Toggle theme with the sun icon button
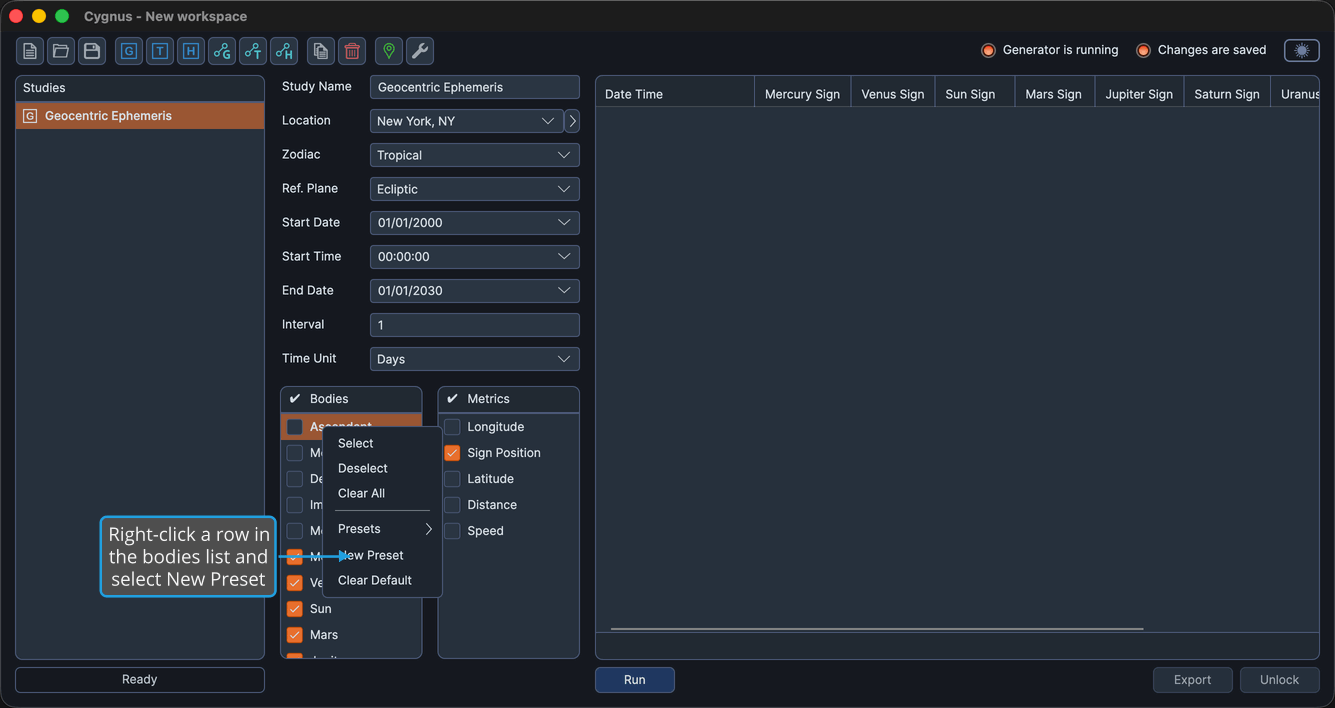The image size is (1335, 708). (x=1302, y=50)
